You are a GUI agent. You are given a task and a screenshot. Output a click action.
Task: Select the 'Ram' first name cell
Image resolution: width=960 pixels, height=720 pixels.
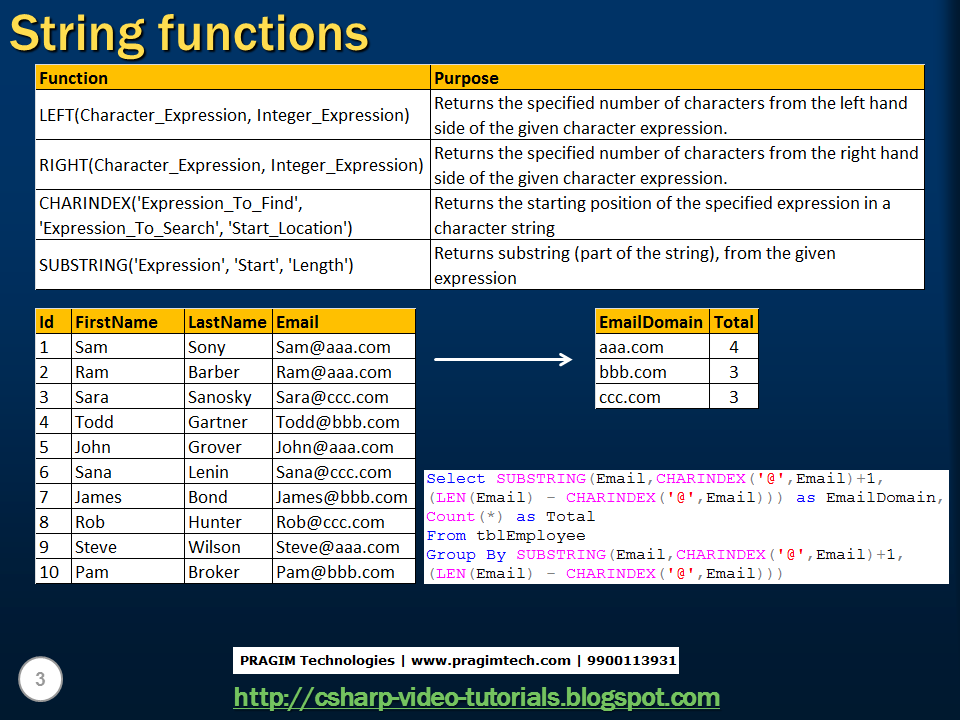coord(128,372)
